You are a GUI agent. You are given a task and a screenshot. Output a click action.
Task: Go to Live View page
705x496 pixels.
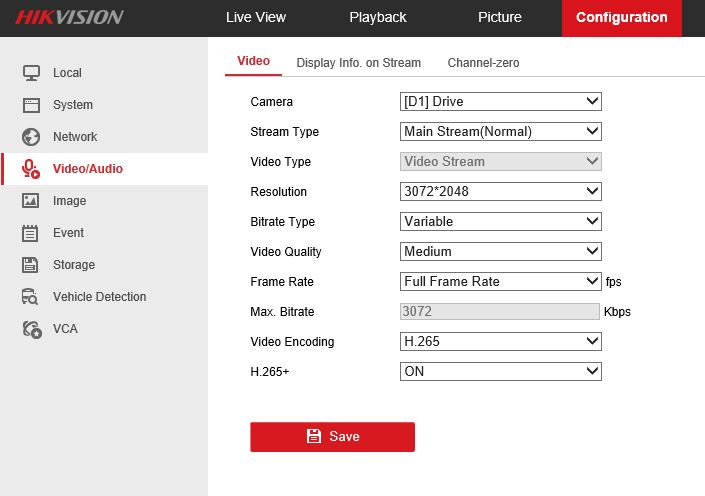(256, 17)
